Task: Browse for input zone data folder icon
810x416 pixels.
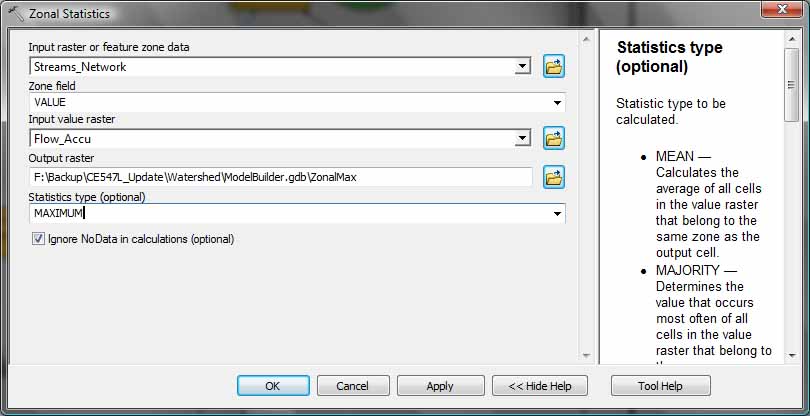Action: [554, 66]
